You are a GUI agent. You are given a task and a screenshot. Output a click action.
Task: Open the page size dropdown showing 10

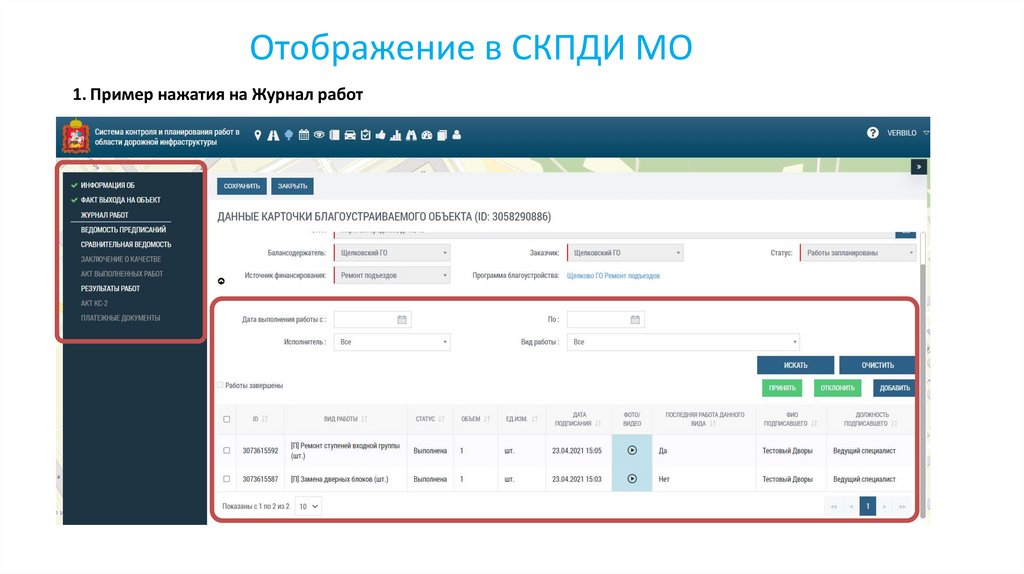tap(308, 506)
